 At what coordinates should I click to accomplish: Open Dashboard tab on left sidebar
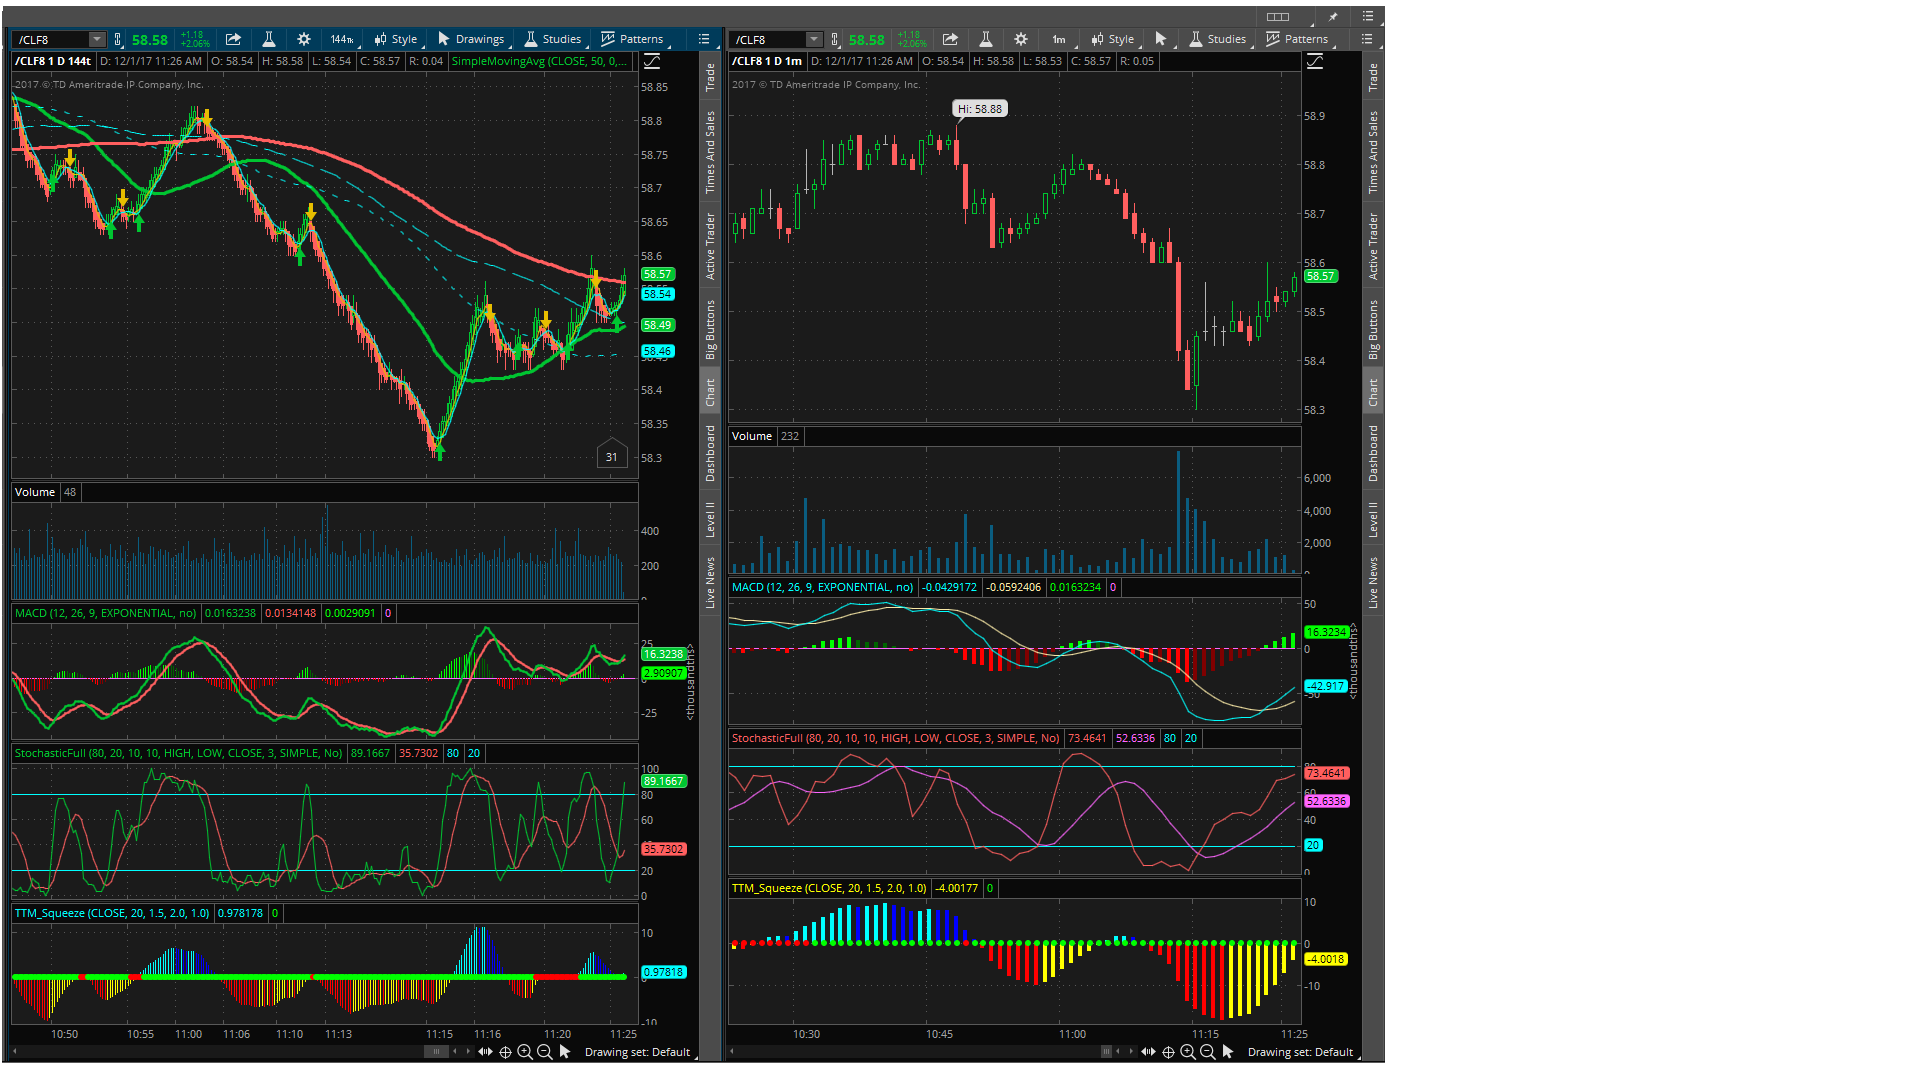(x=710, y=453)
